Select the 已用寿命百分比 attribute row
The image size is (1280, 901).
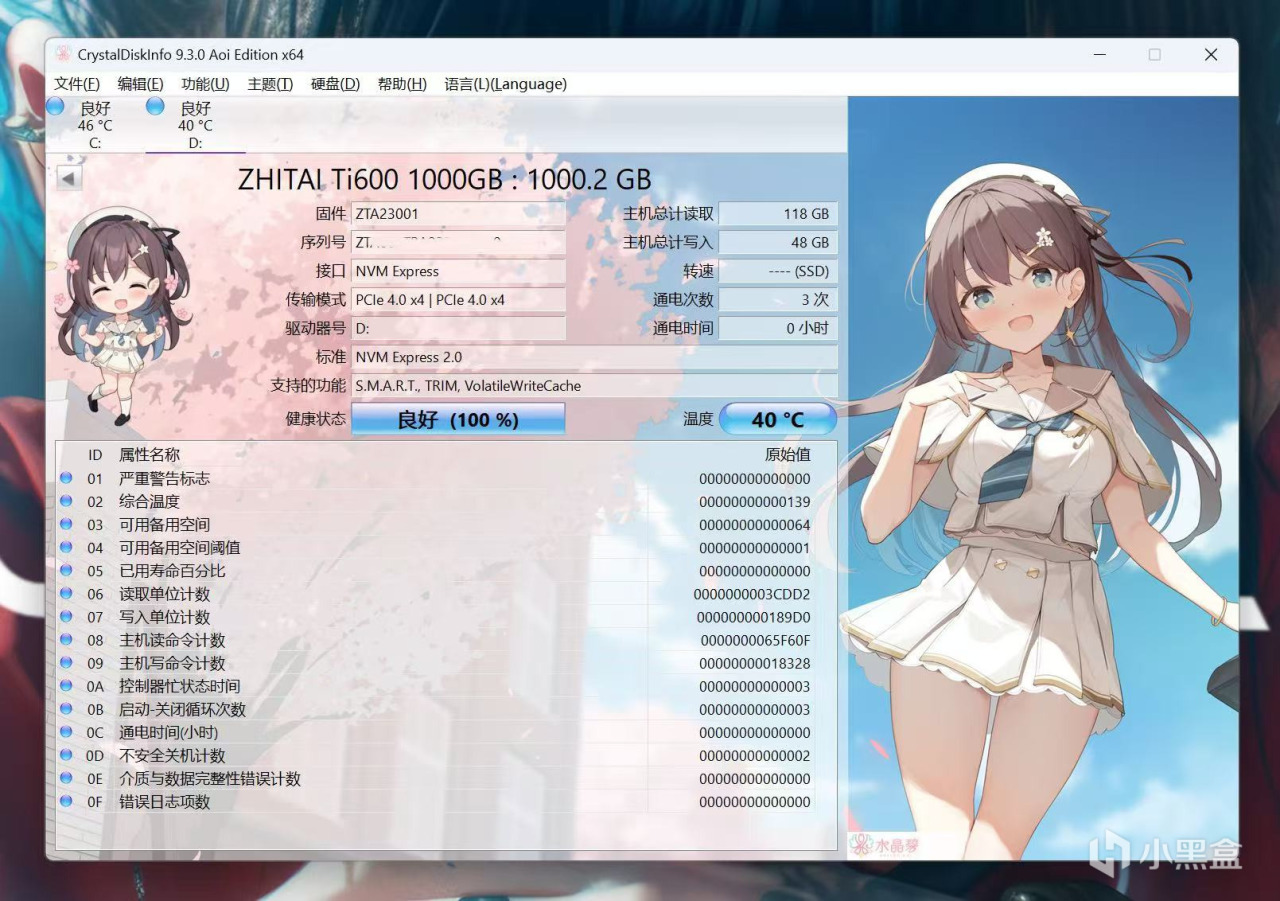[436, 571]
